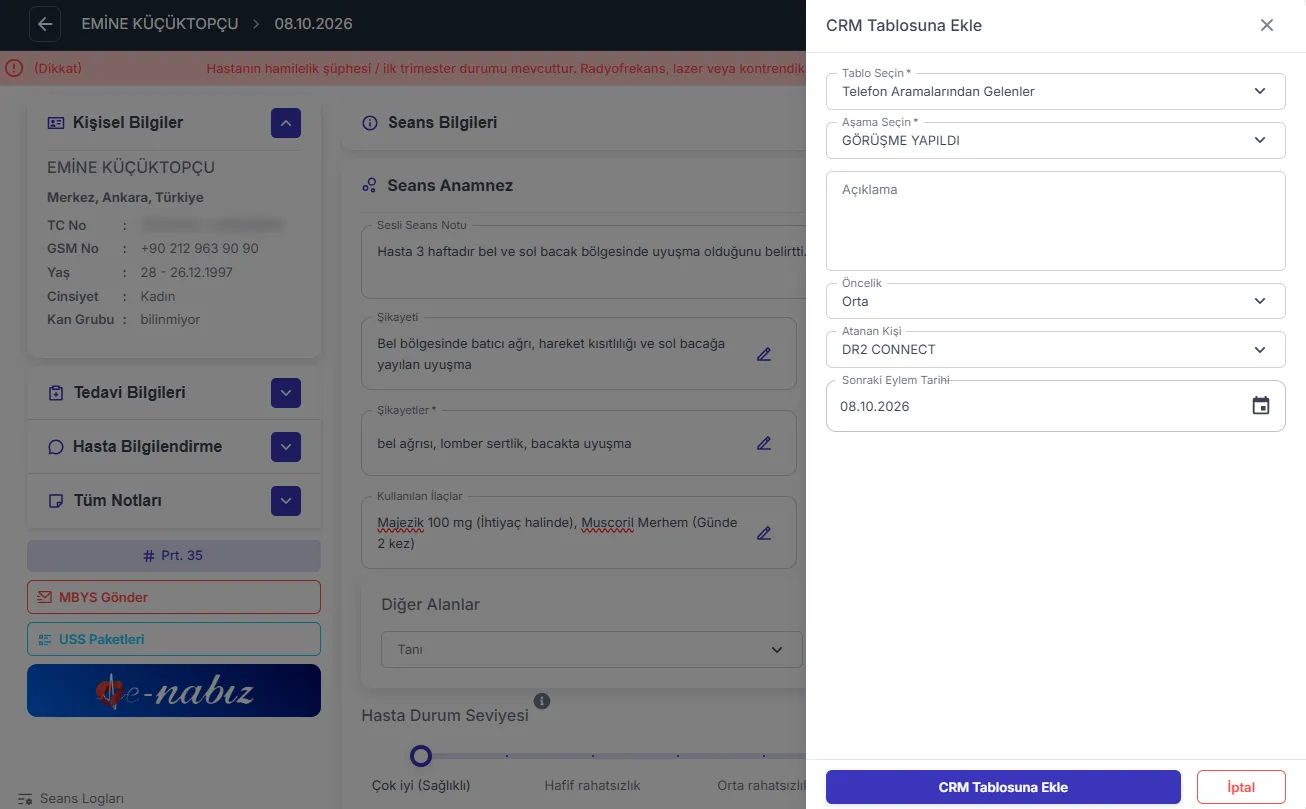Click the Hasta Durum Seviyesi info icon
This screenshot has height=809, width=1306.
(x=542, y=701)
